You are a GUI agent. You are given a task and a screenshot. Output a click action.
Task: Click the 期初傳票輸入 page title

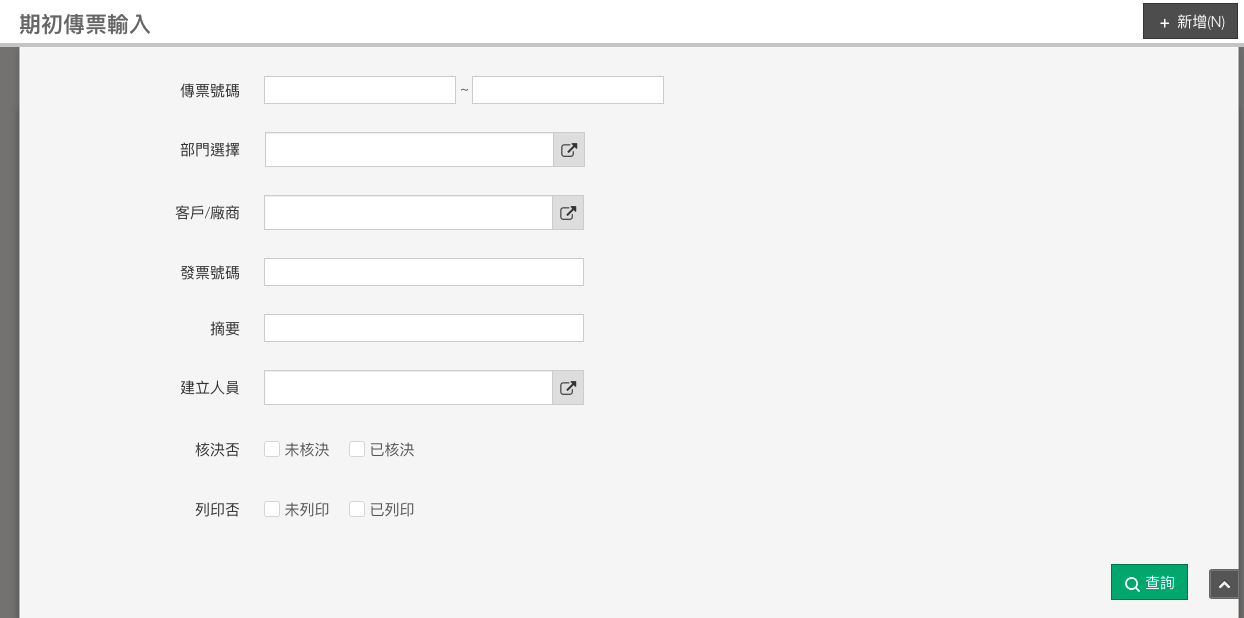pos(85,24)
